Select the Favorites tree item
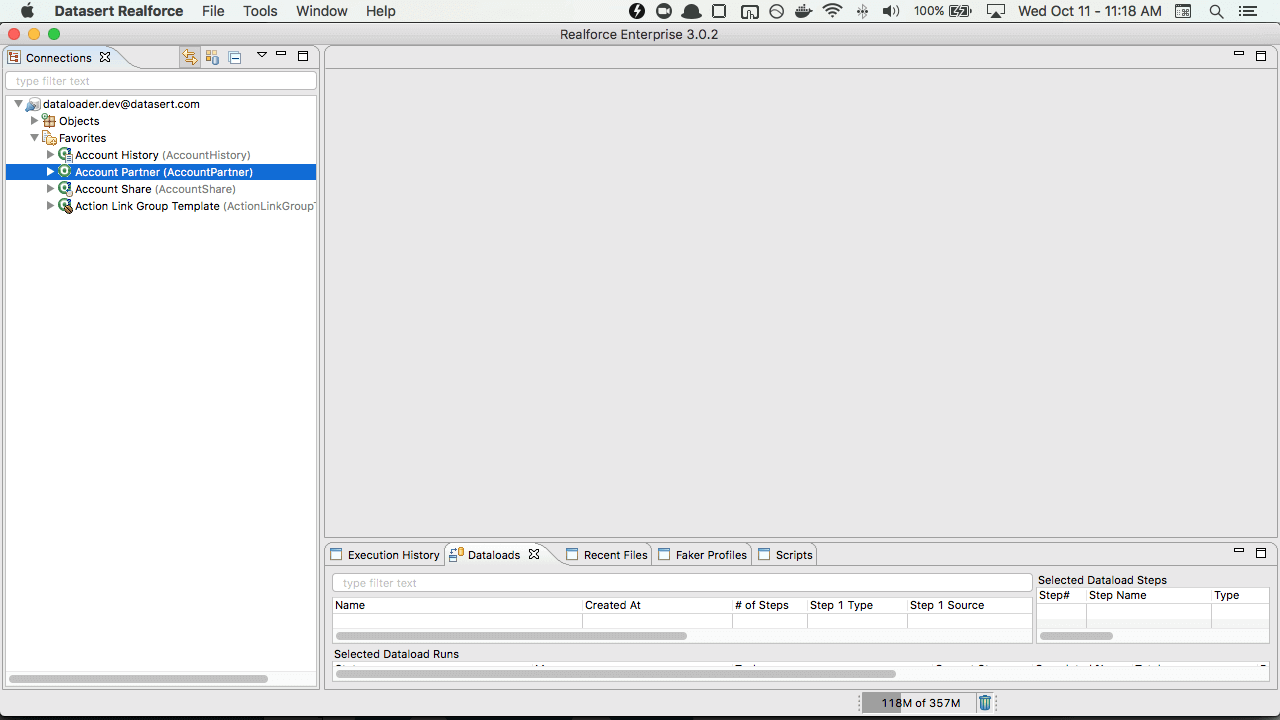 click(x=82, y=138)
